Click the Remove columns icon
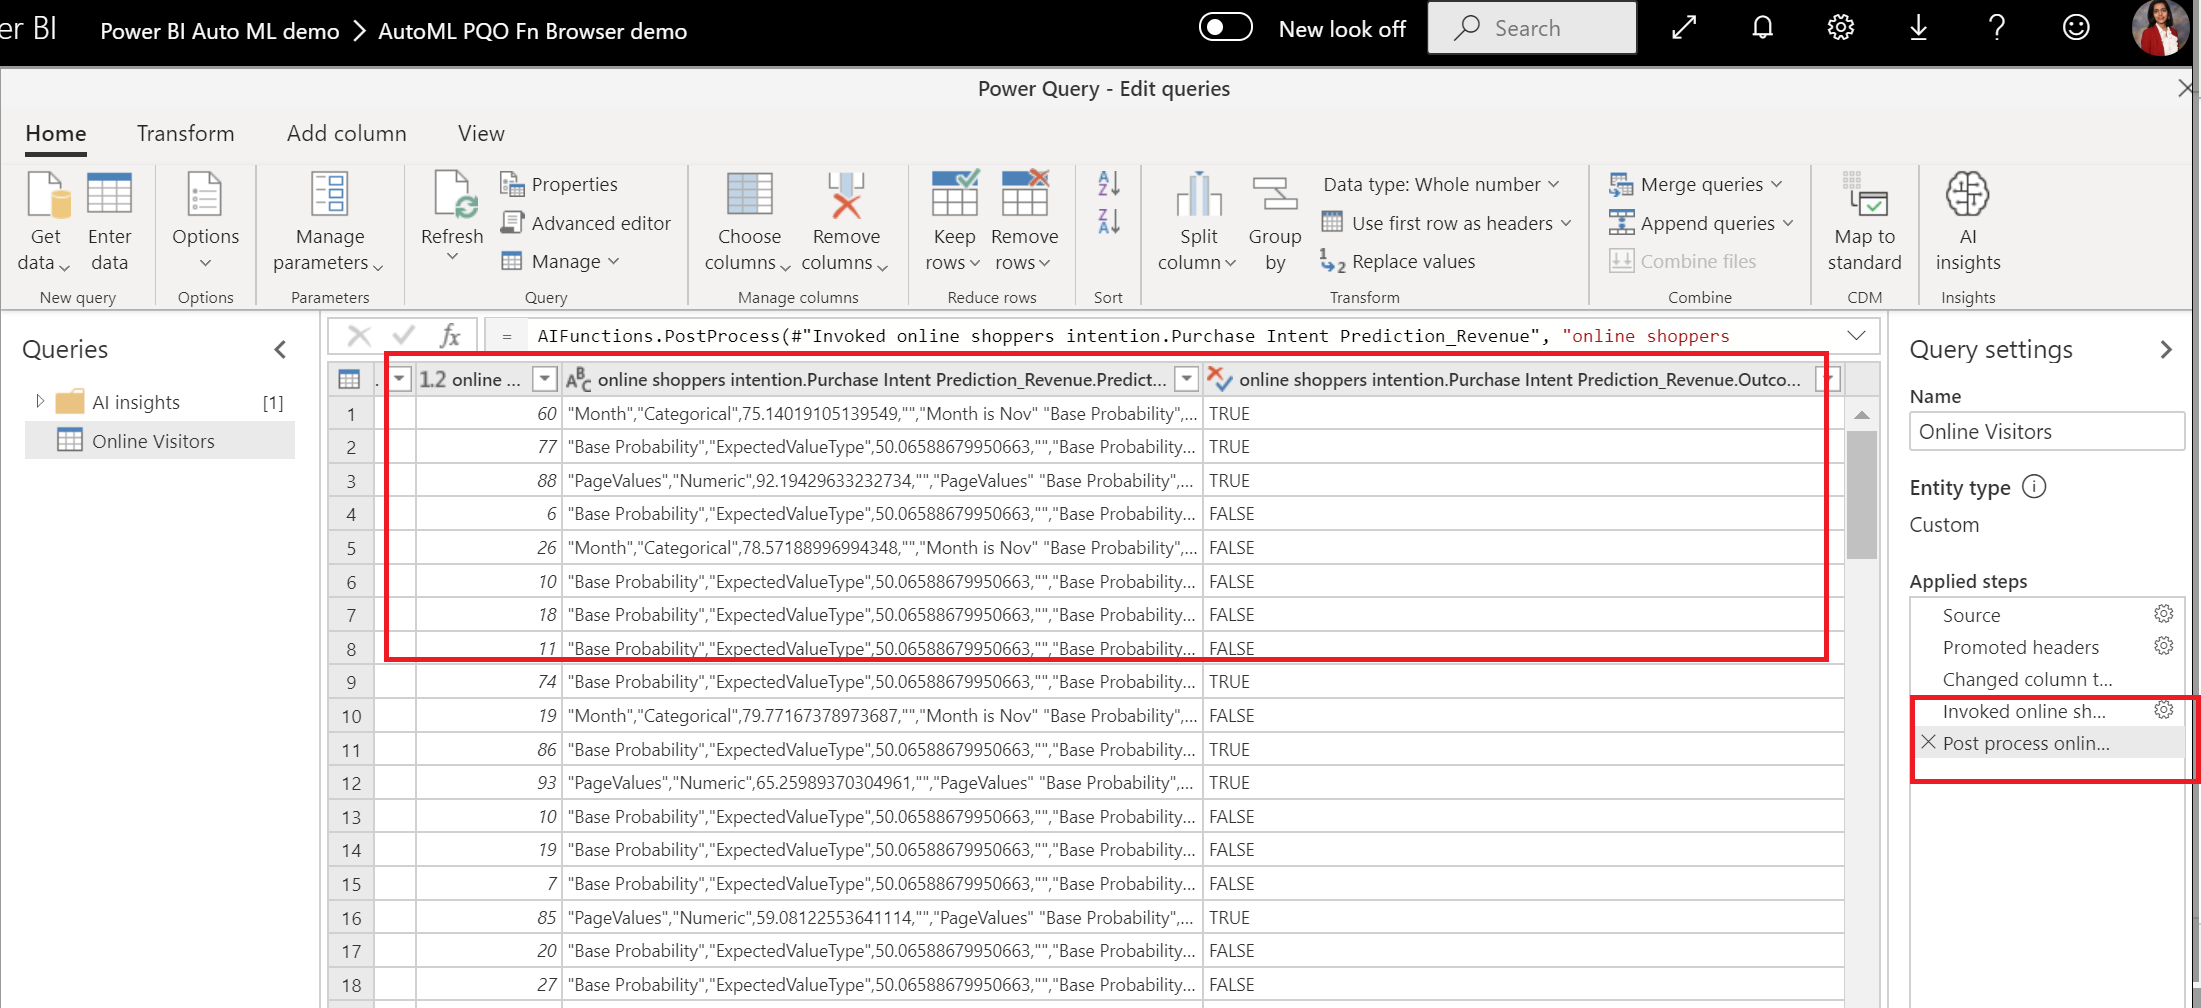 [x=846, y=194]
